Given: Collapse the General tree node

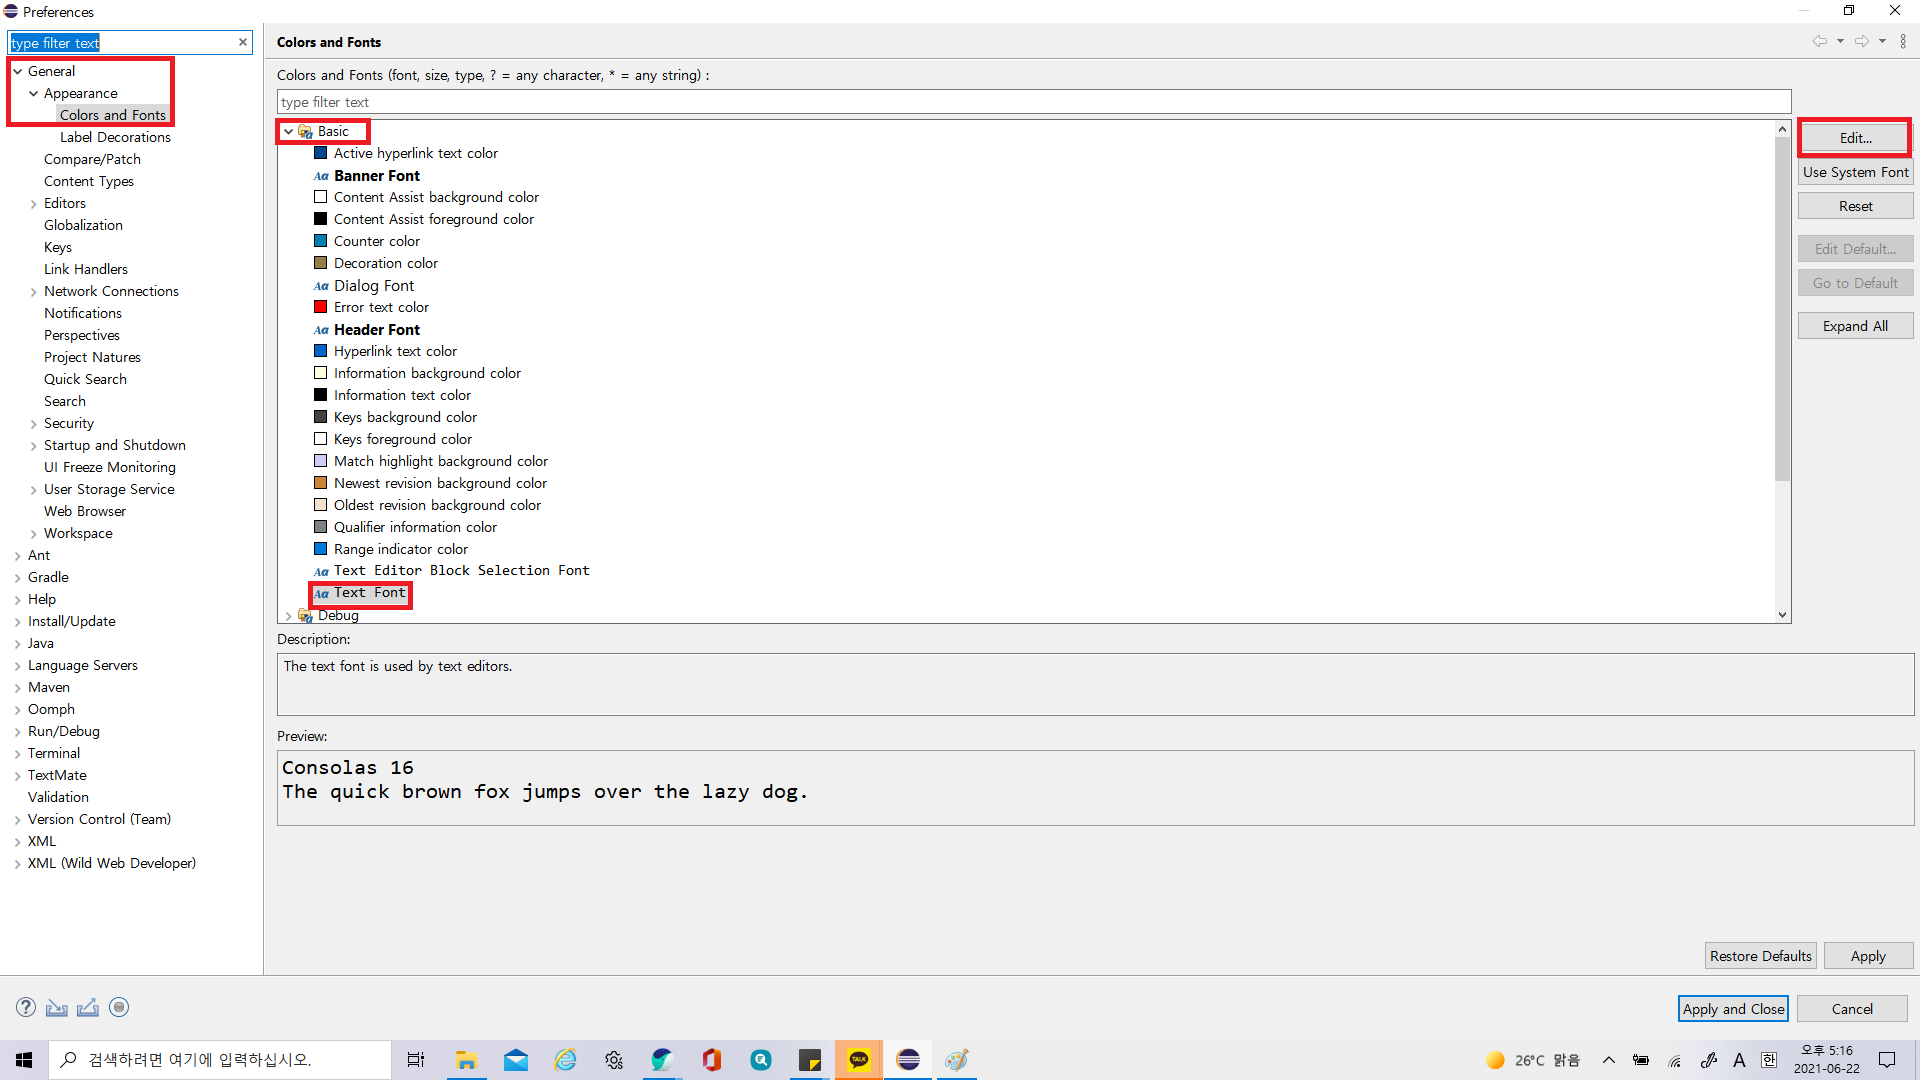Looking at the screenshot, I should (18, 71).
